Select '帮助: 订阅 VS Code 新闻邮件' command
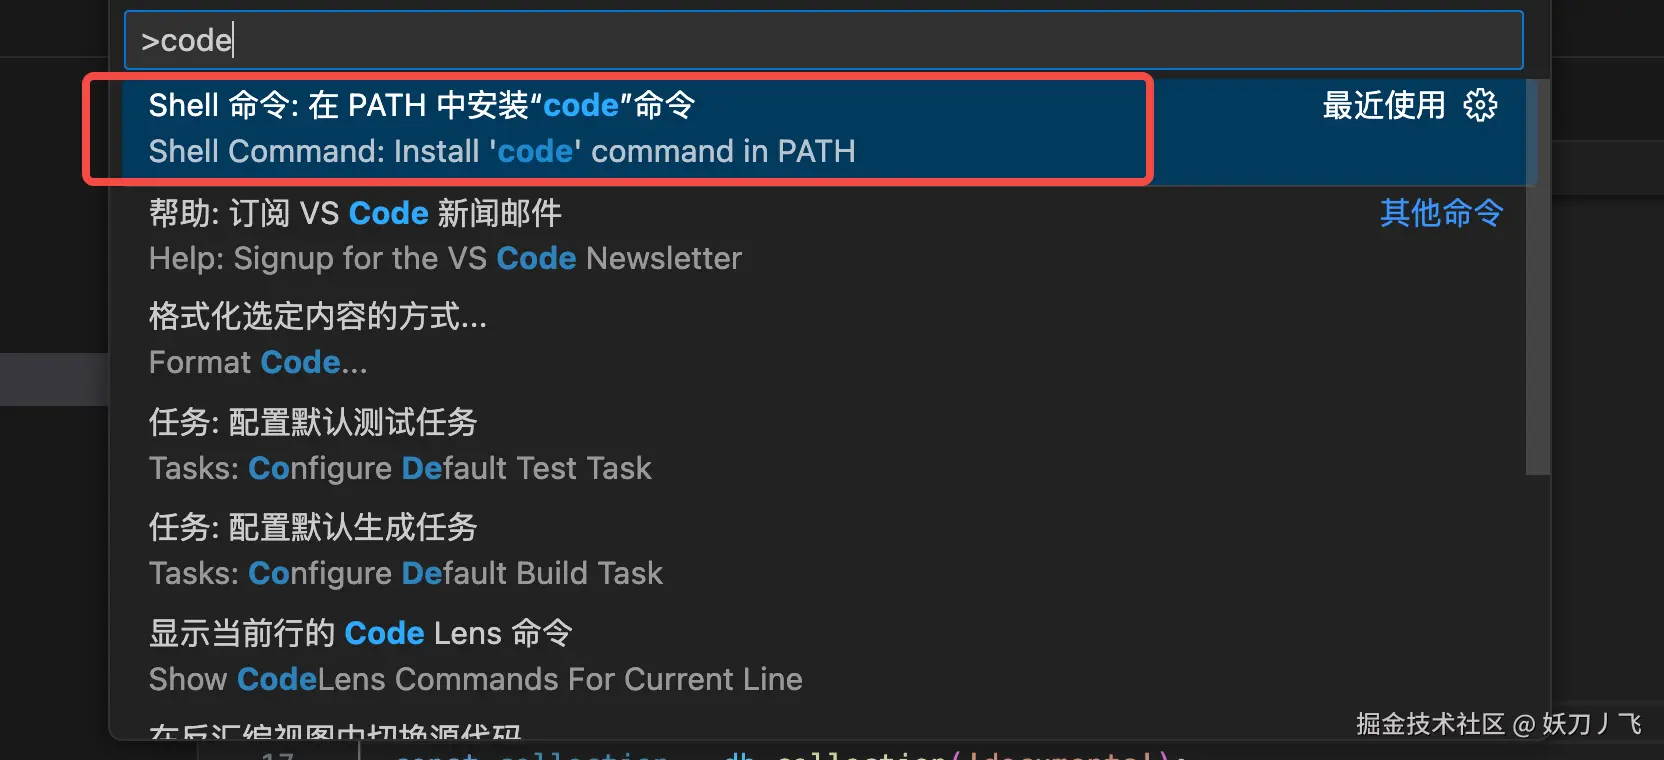1664x760 pixels. [355, 213]
